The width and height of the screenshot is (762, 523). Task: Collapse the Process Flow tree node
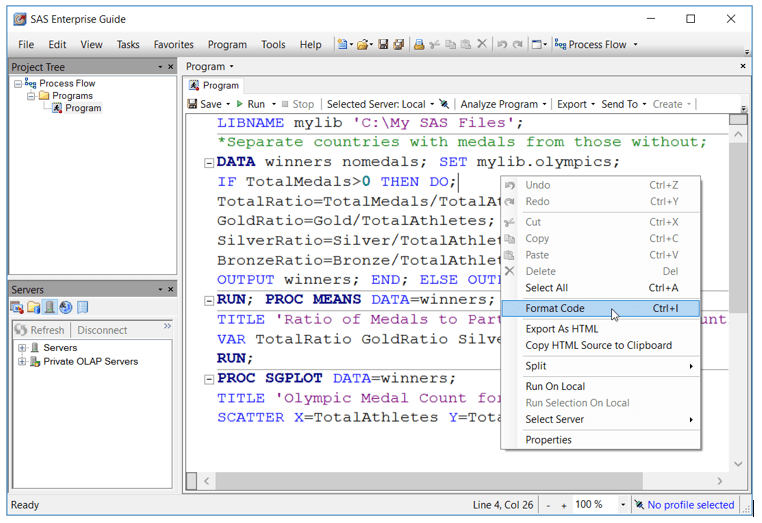[x=18, y=84]
